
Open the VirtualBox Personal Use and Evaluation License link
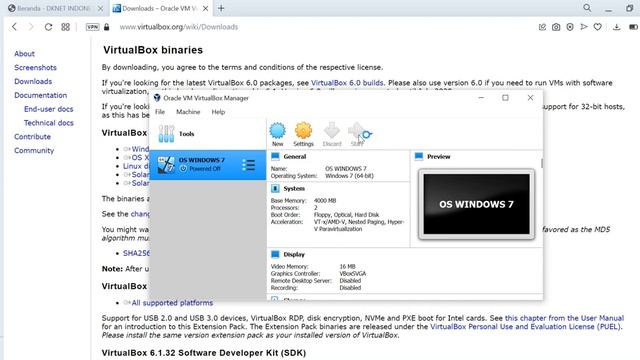[x=526, y=327]
